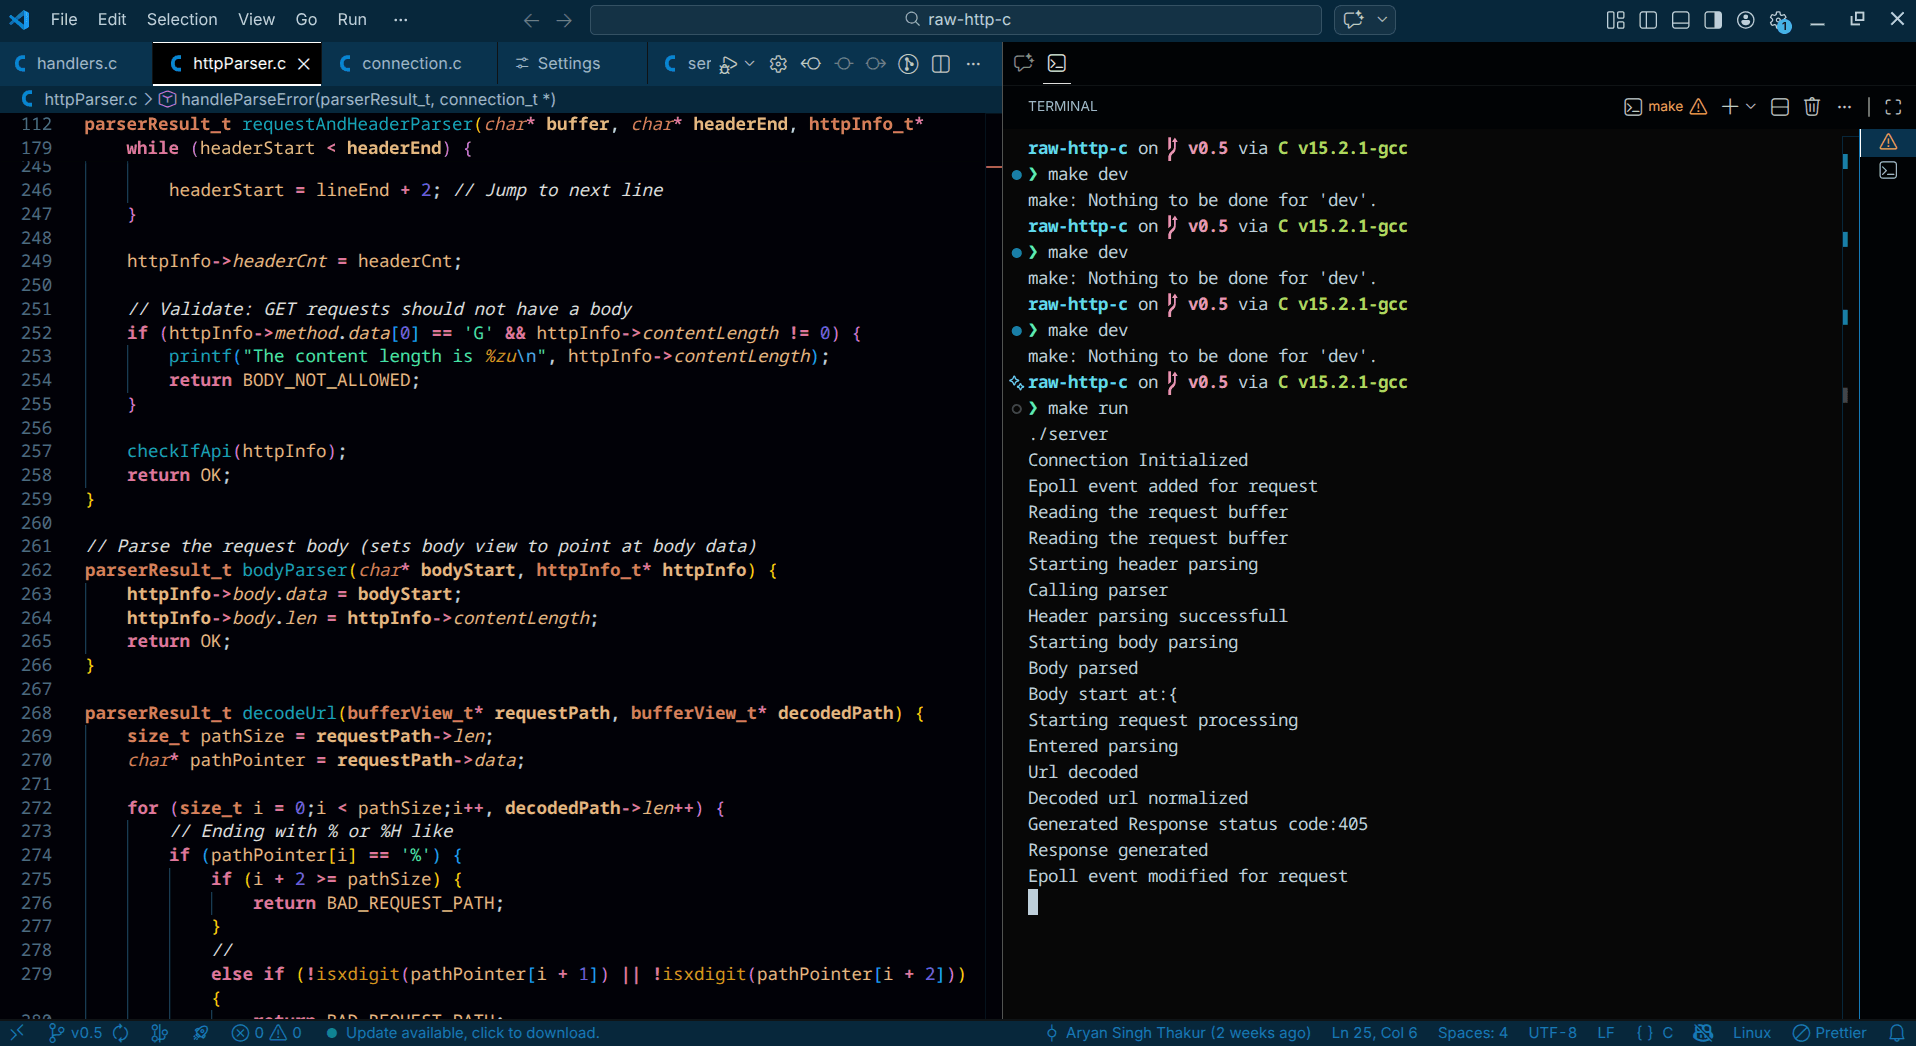
Task: Click the Copilot chat icon in panel
Action: 1023,63
